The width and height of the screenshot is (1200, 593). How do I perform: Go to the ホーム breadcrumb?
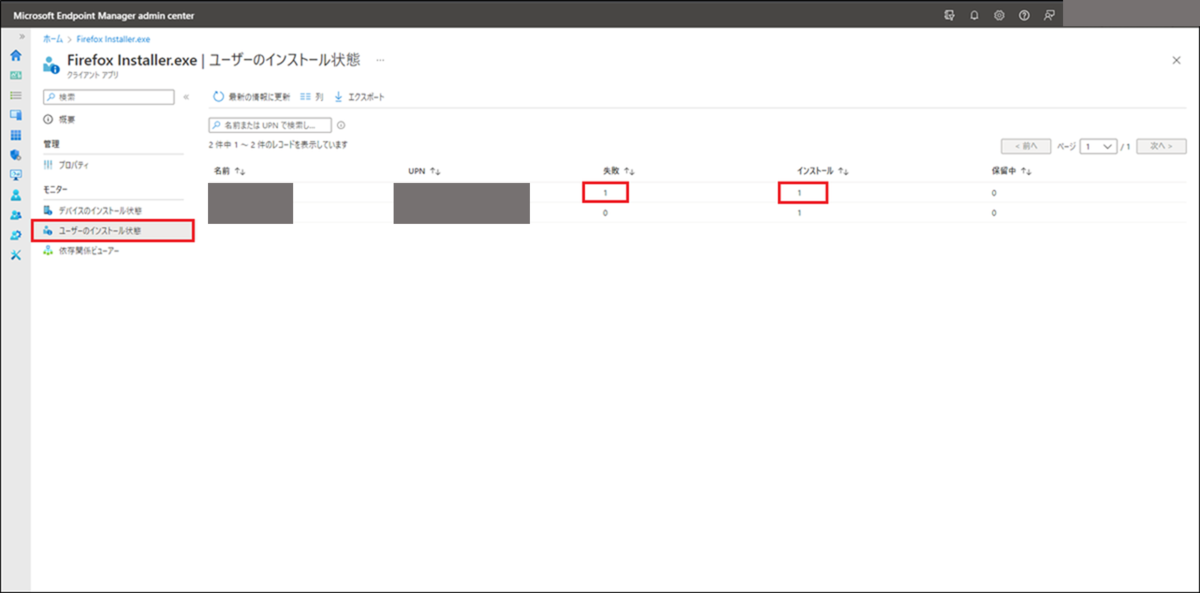click(52, 38)
